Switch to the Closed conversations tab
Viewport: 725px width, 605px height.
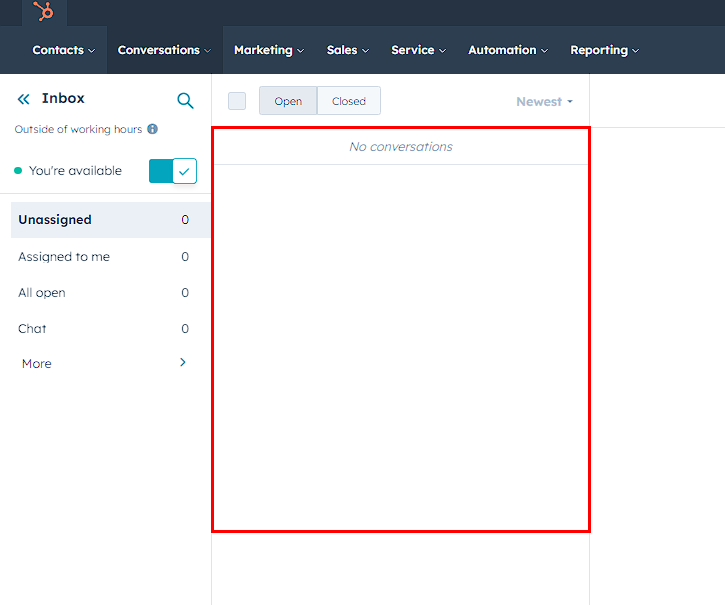point(349,100)
